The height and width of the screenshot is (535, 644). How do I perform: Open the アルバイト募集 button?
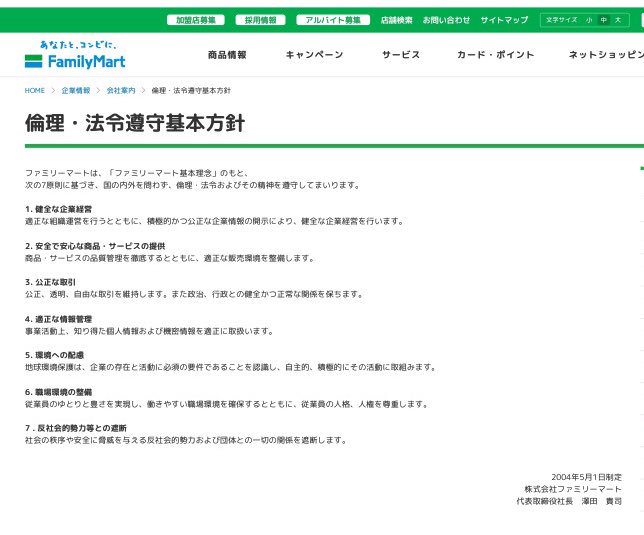tap(333, 20)
